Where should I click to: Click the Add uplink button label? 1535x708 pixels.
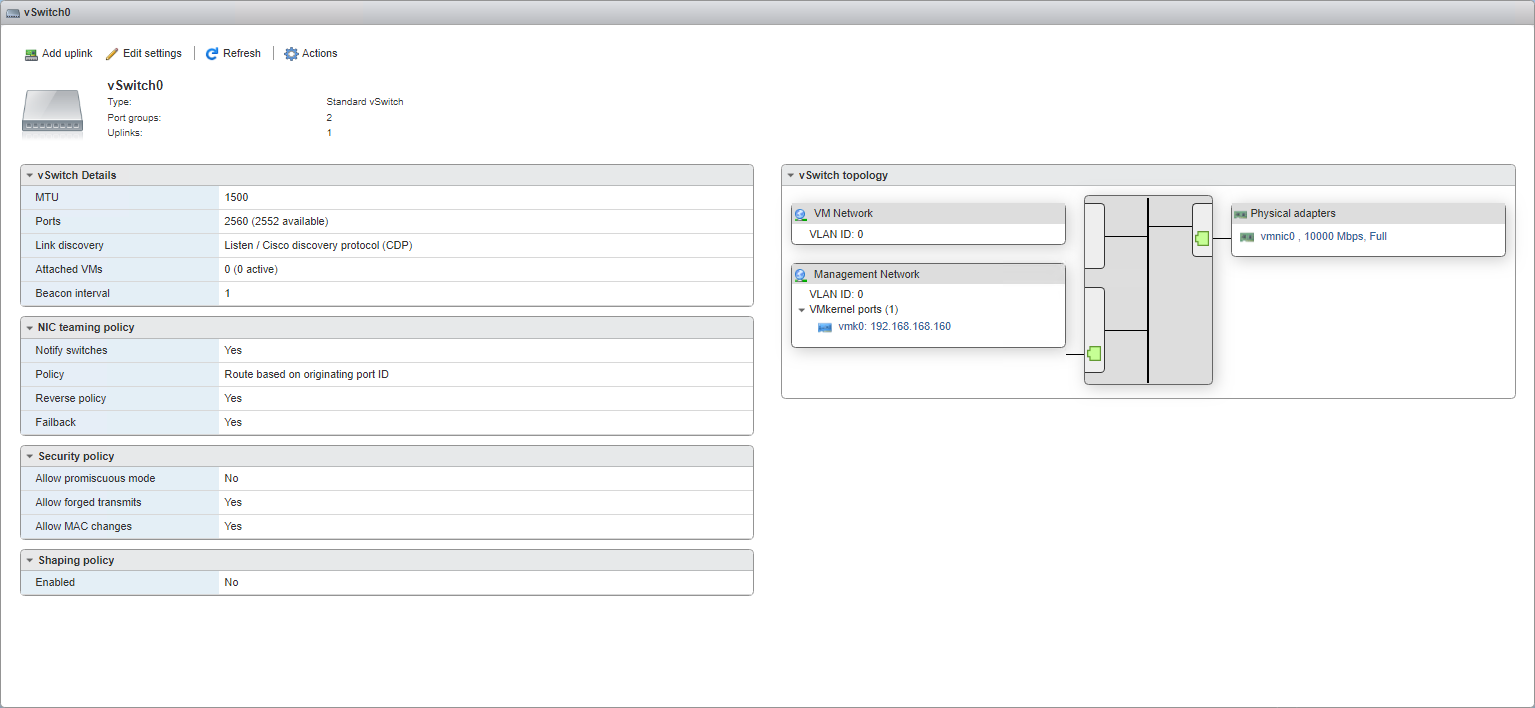(67, 54)
